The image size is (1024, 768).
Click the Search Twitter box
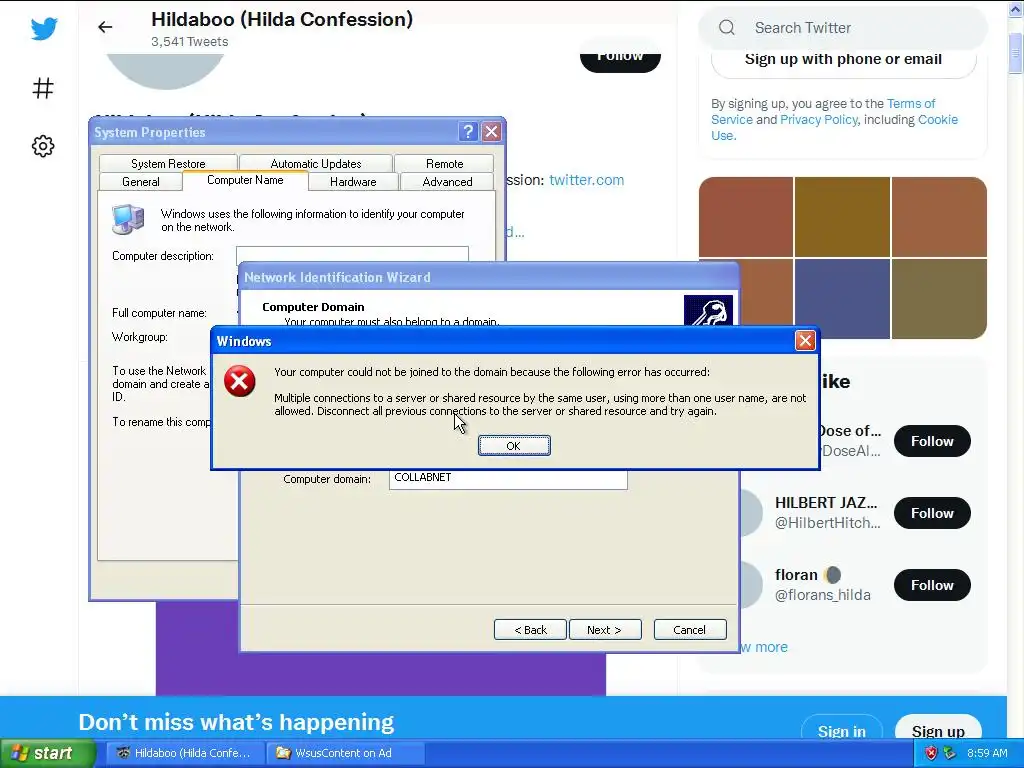[x=842, y=27]
